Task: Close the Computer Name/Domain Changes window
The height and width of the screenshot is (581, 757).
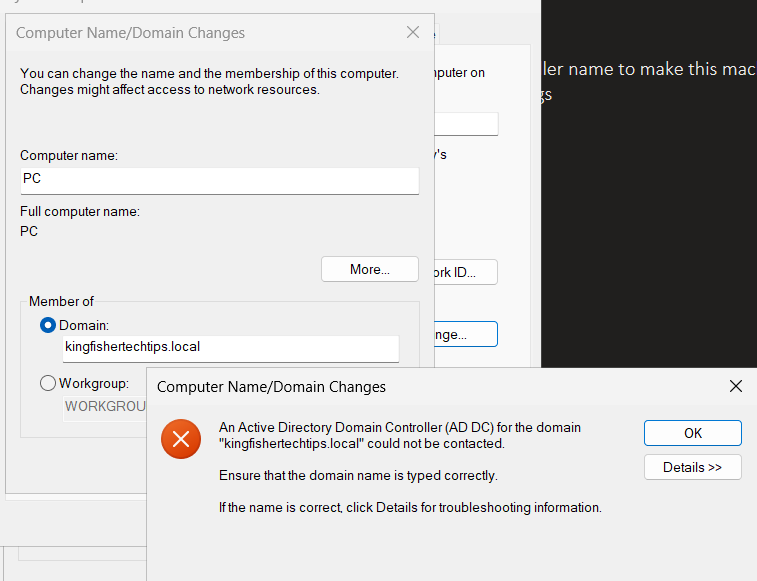Action: pyautogui.click(x=413, y=32)
